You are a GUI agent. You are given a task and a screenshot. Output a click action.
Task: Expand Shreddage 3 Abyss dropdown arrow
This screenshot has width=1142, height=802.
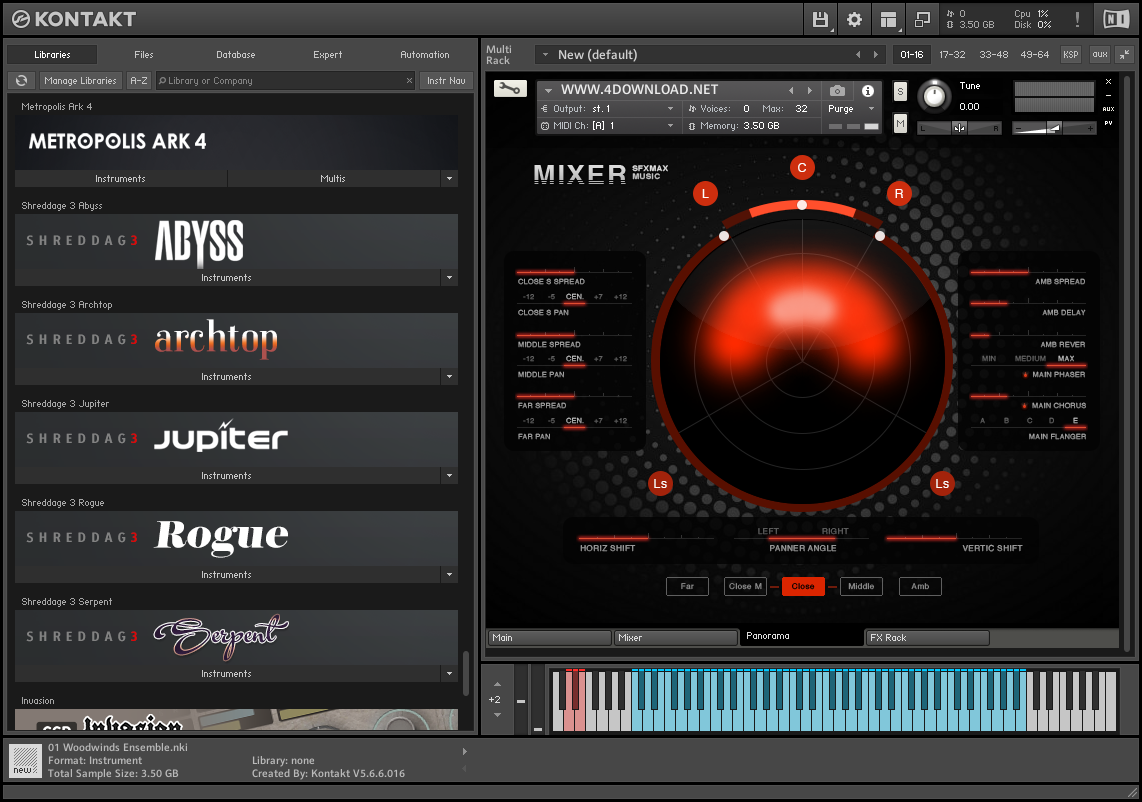[x=449, y=278]
